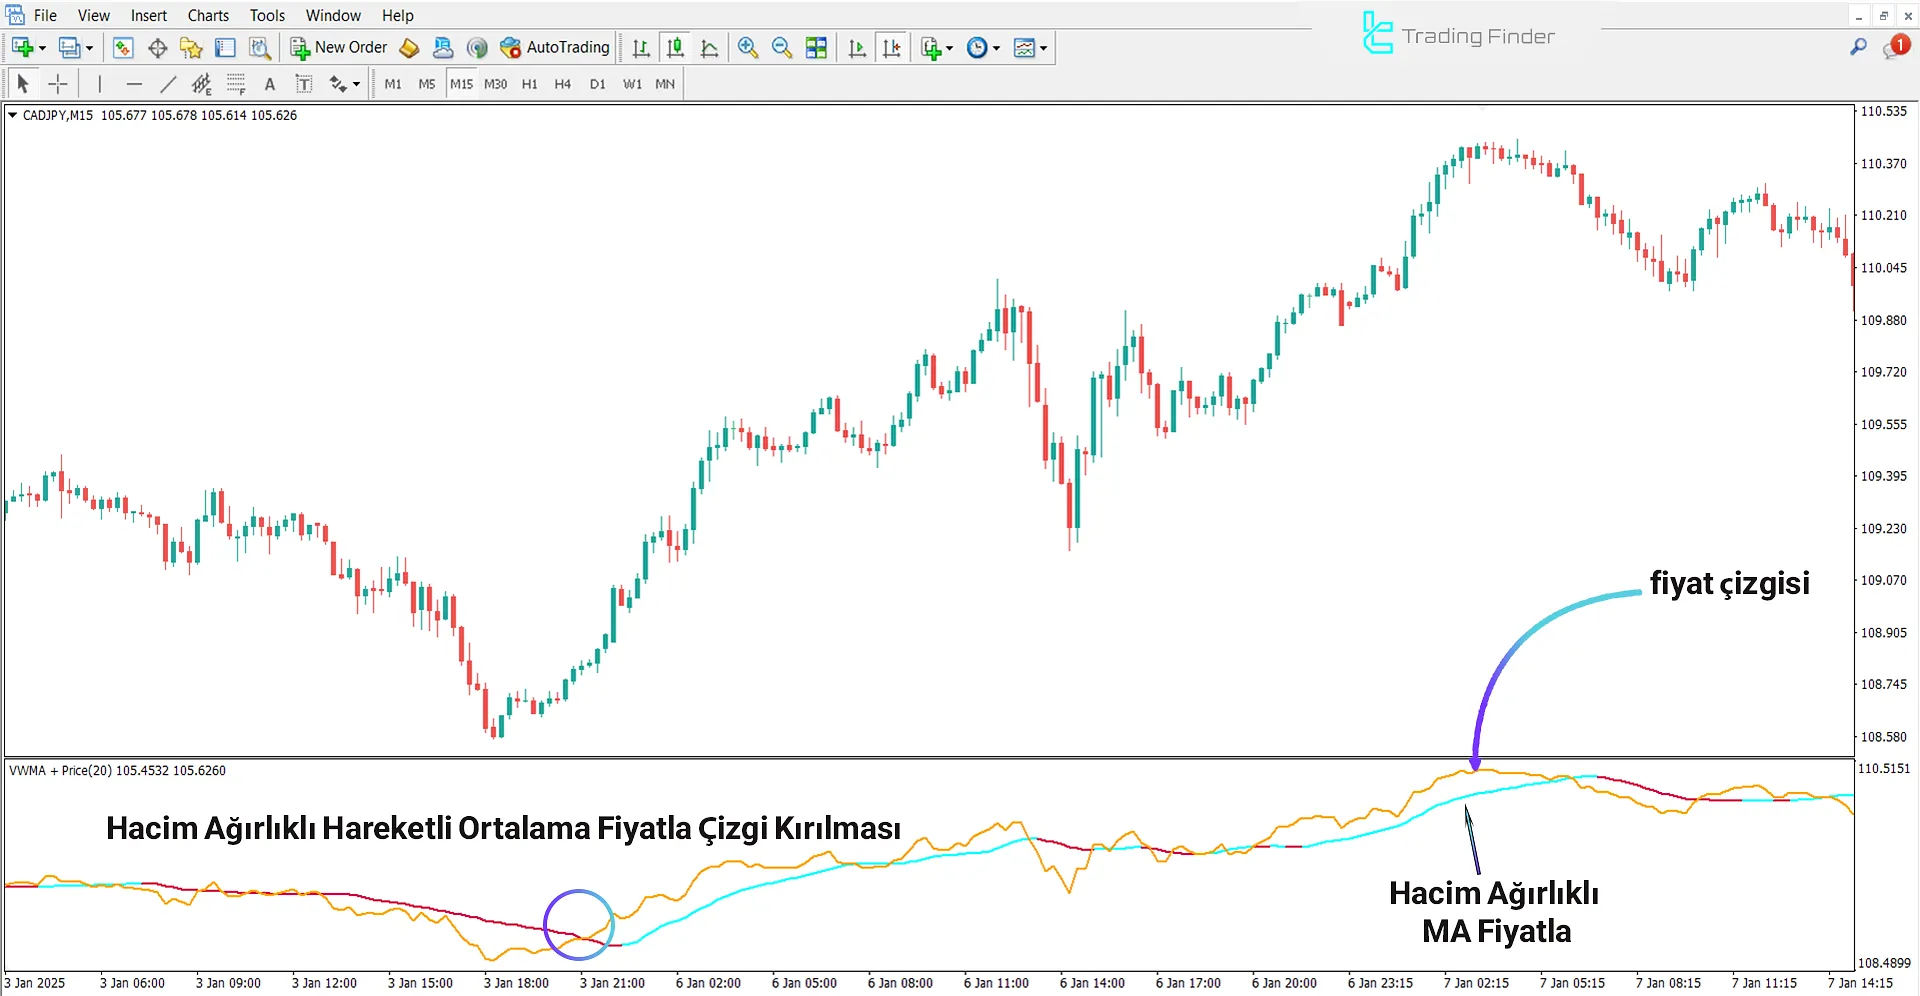This screenshot has height=996, width=1920.
Task: Open the Insert menu
Action: (x=148, y=15)
